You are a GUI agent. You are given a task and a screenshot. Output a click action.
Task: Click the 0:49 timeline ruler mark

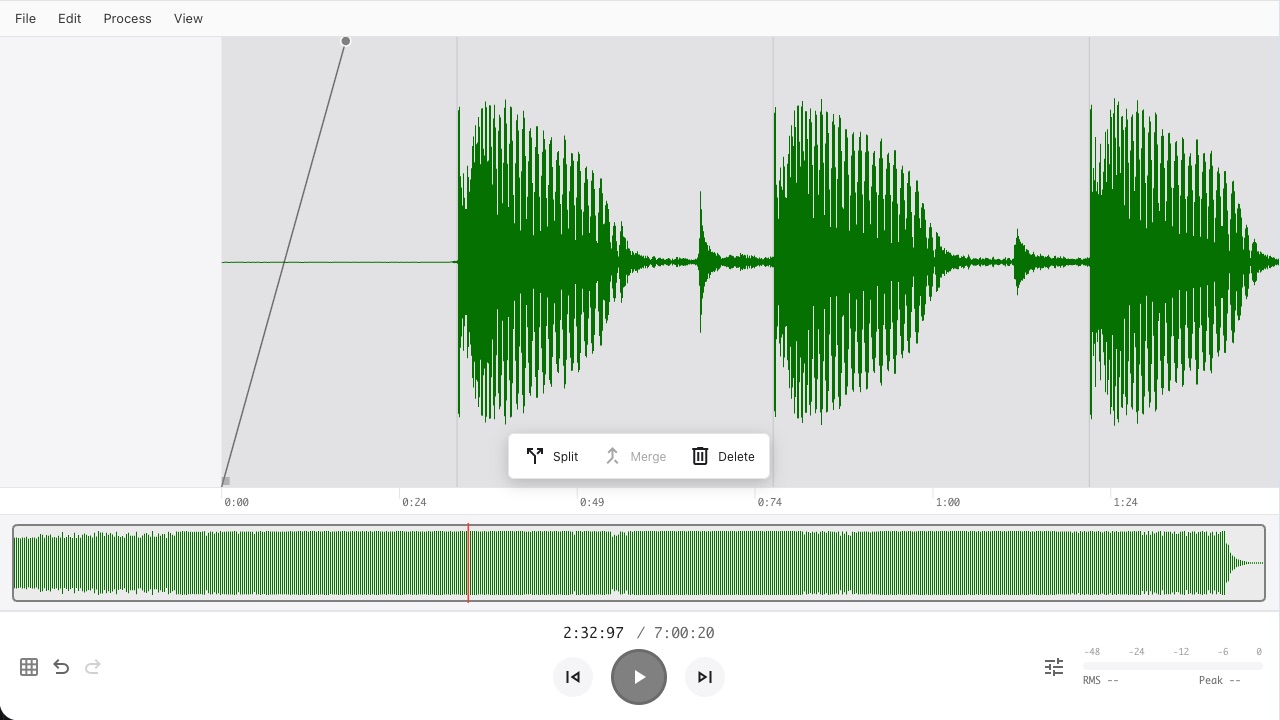[x=592, y=502]
